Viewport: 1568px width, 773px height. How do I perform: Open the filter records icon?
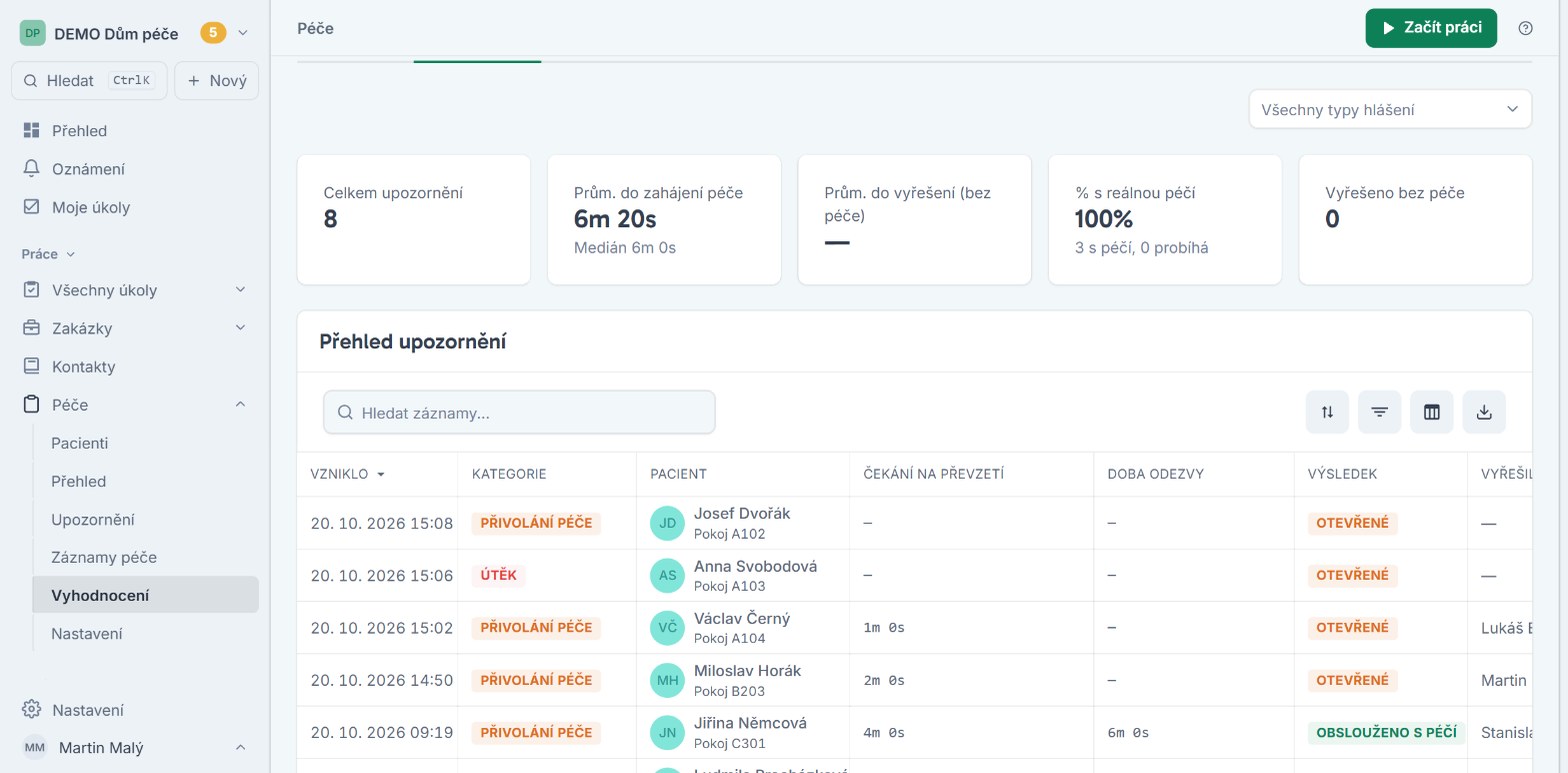click(x=1379, y=412)
